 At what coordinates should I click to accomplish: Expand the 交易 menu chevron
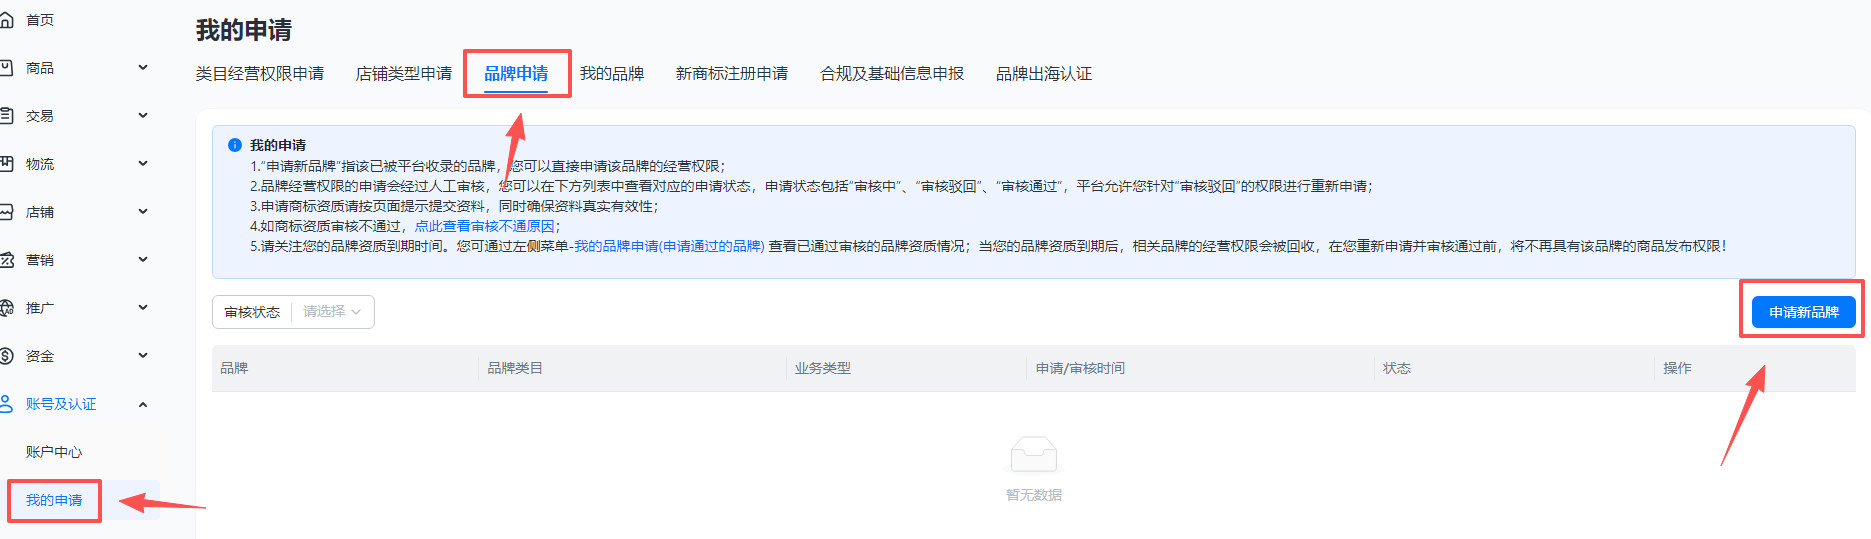(x=143, y=116)
